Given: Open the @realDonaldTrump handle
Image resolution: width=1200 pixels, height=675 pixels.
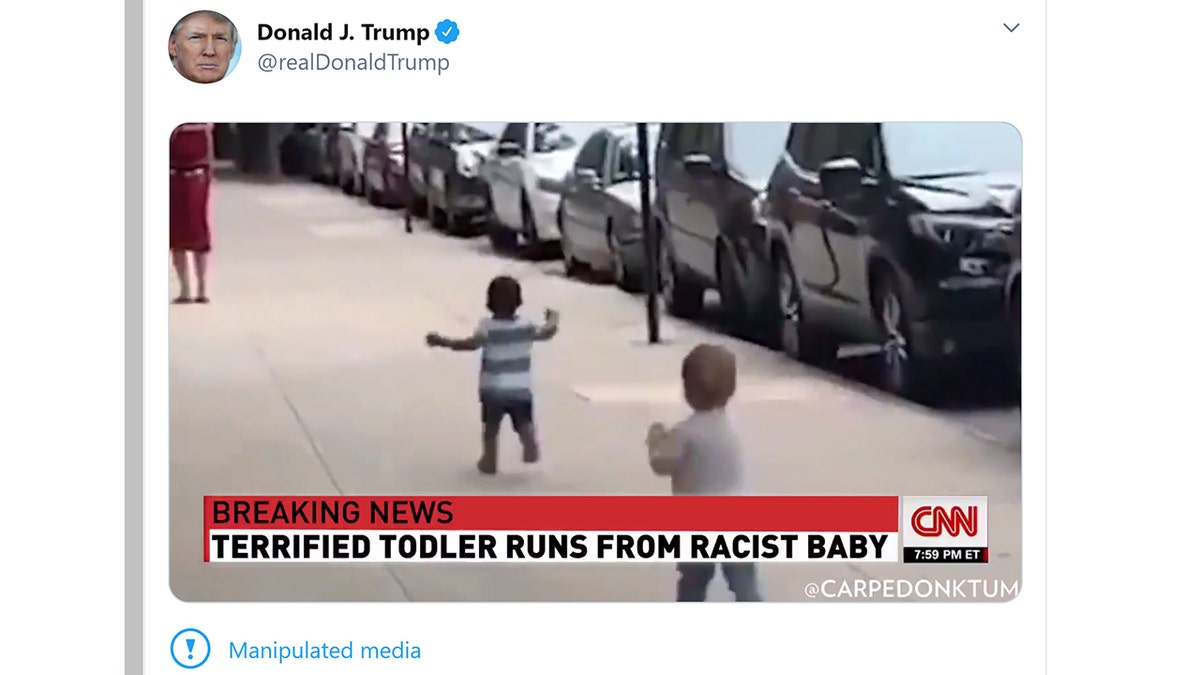Looking at the screenshot, I should click(x=353, y=62).
